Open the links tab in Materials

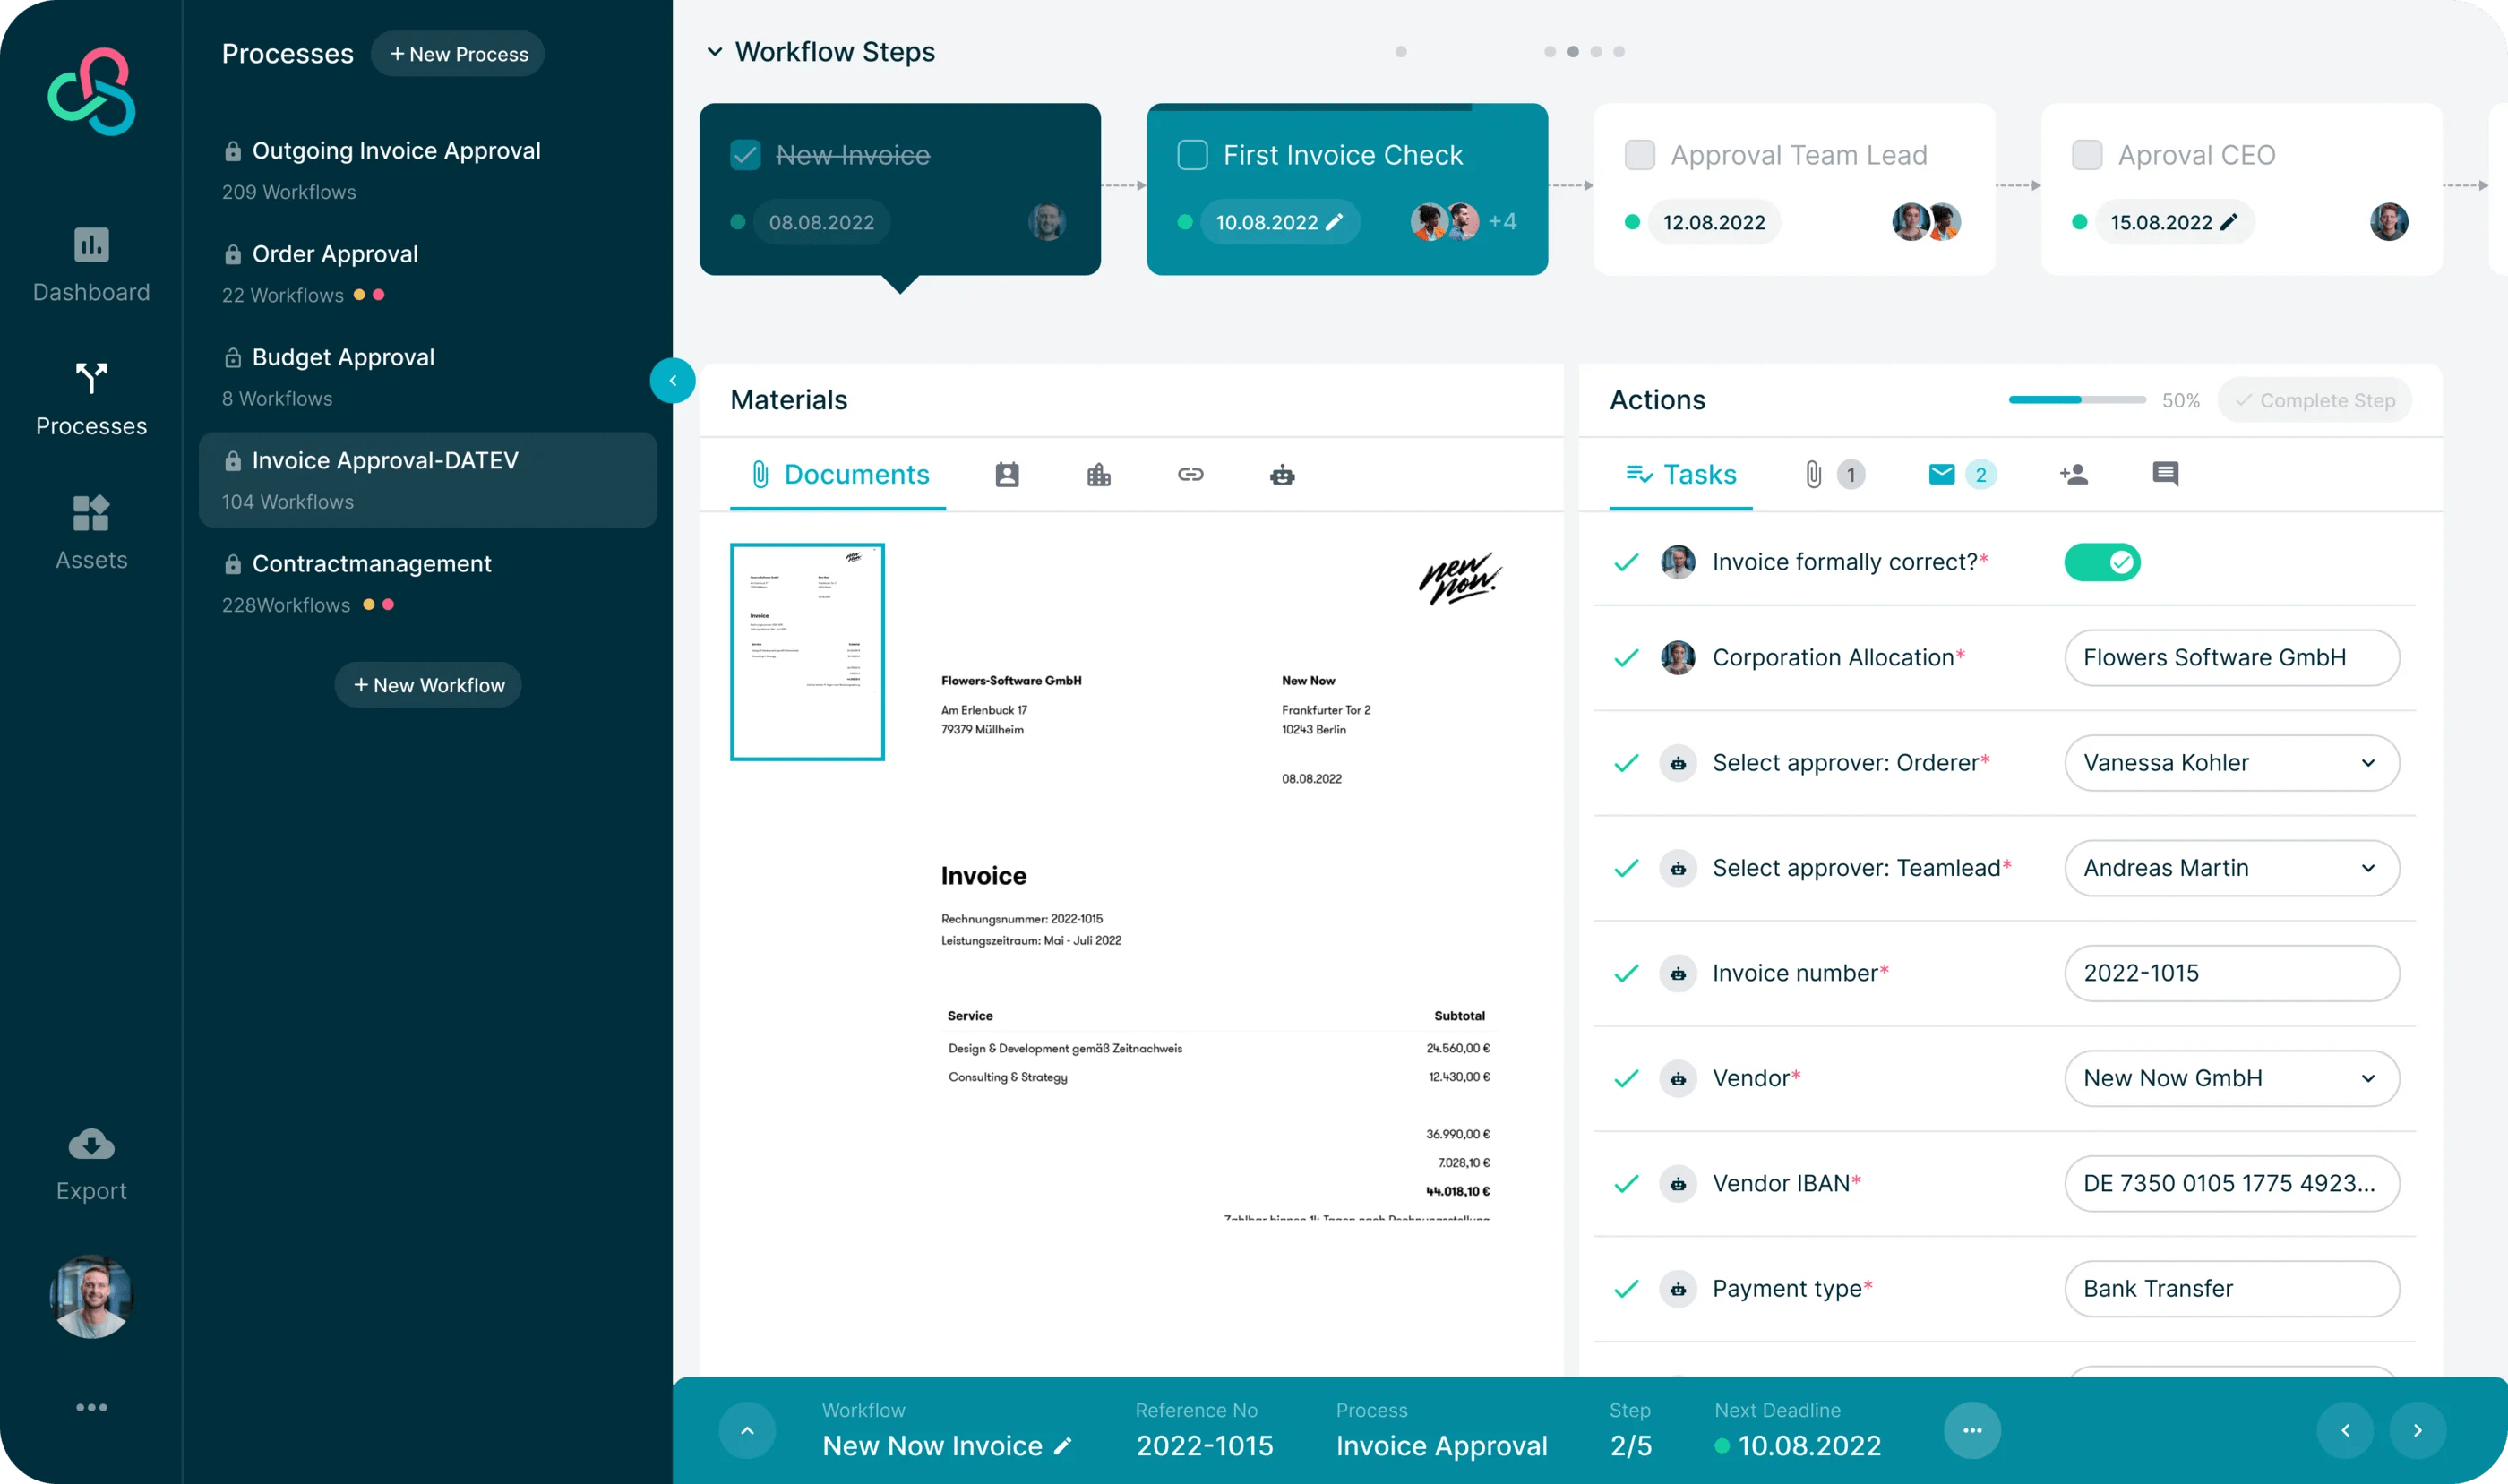1190,475
